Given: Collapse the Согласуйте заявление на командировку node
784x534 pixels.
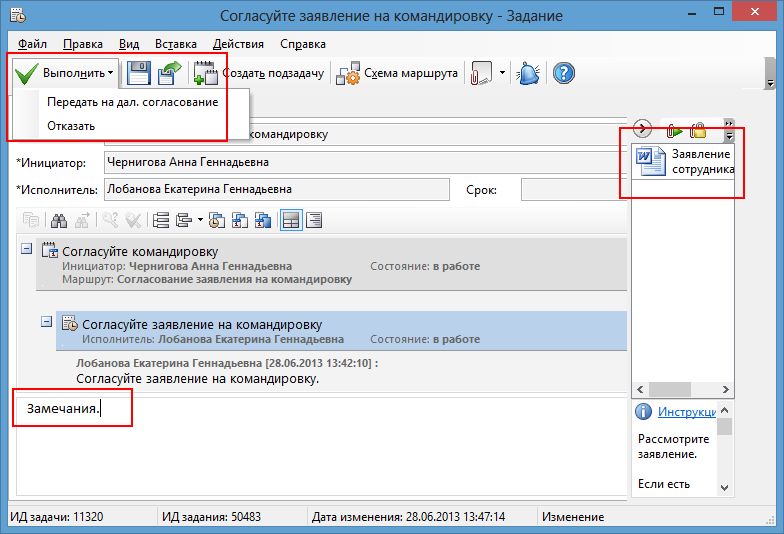Looking at the screenshot, I should pyautogui.click(x=46, y=322).
